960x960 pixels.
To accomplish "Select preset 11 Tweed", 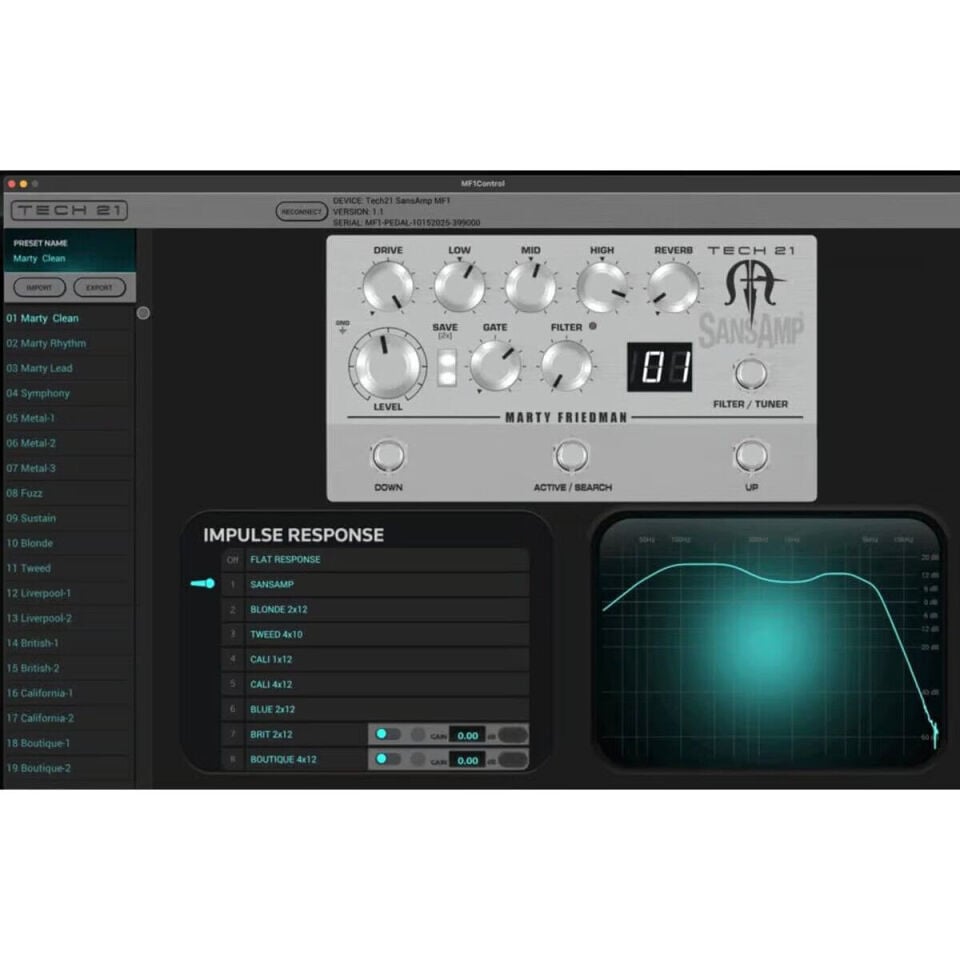I will point(68,568).
